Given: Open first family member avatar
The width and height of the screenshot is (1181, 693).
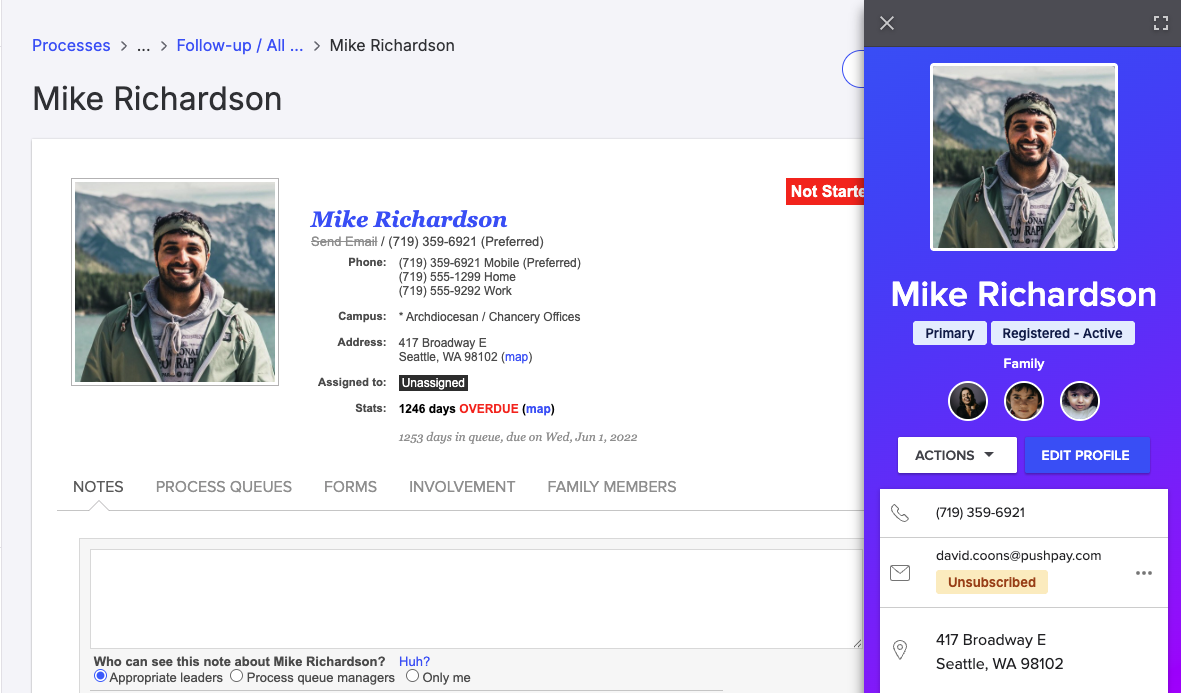Looking at the screenshot, I should pos(967,401).
